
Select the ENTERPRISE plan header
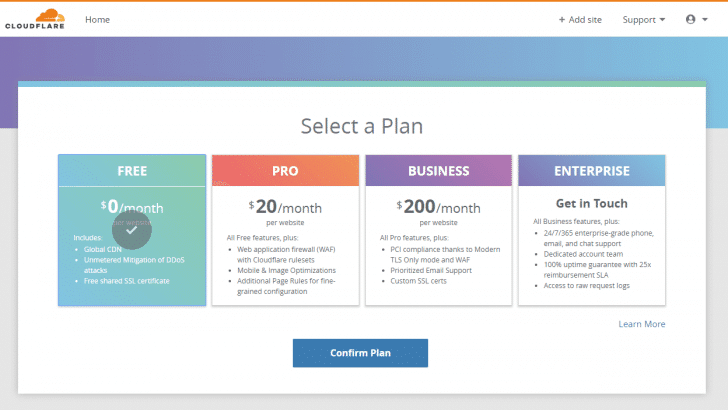[592, 171]
